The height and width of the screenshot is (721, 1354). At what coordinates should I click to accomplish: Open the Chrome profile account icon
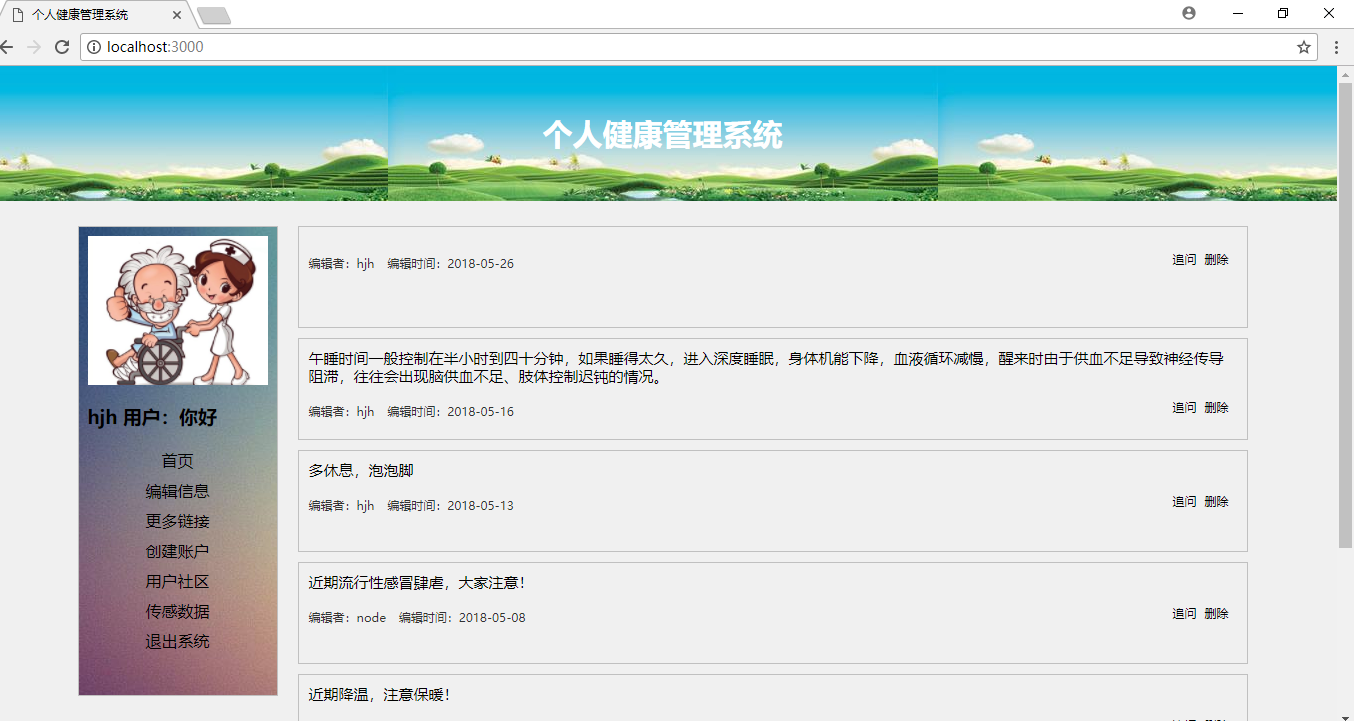[1189, 13]
